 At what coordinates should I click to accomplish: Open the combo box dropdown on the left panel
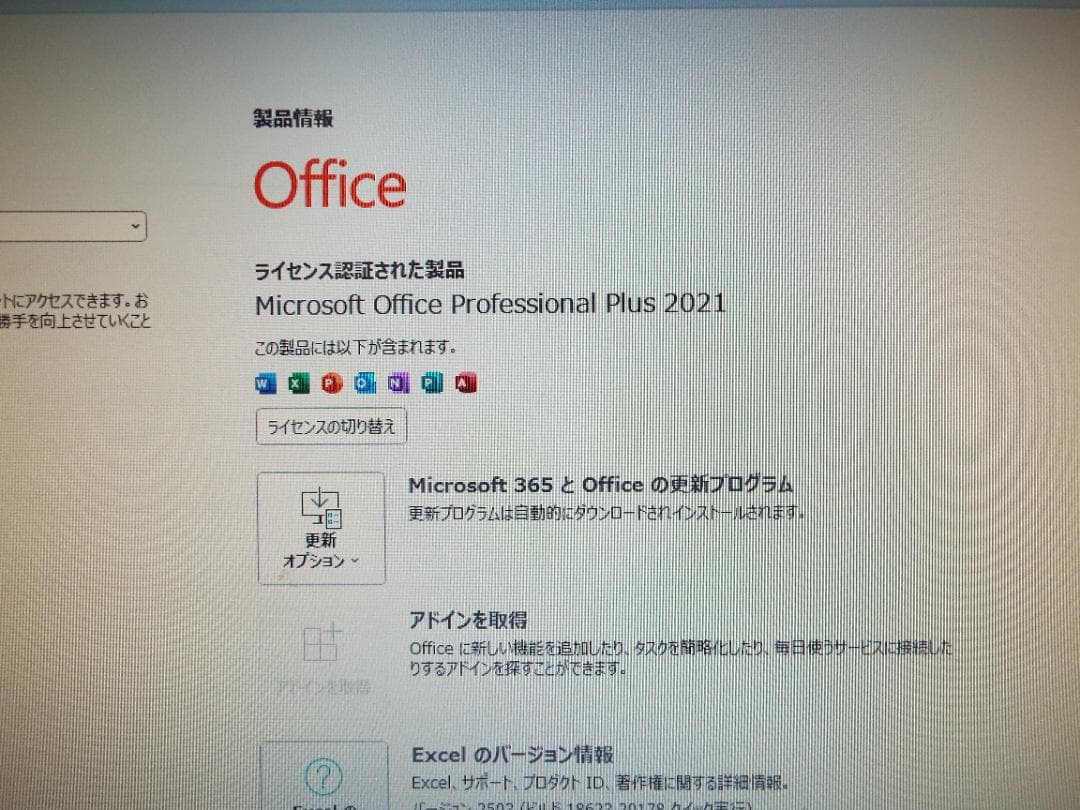coord(136,226)
